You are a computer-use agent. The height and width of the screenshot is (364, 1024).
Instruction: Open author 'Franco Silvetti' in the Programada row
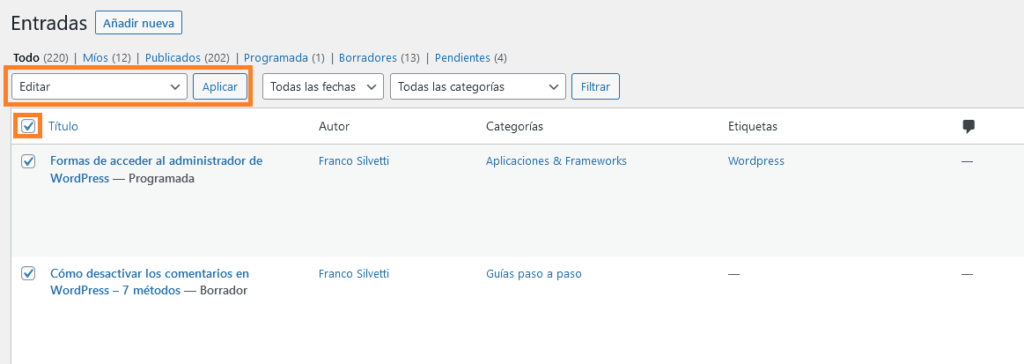pos(353,161)
